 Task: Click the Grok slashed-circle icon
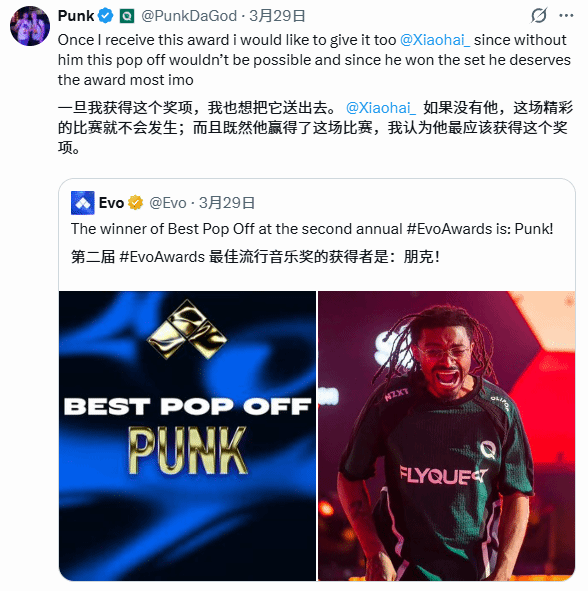click(539, 15)
